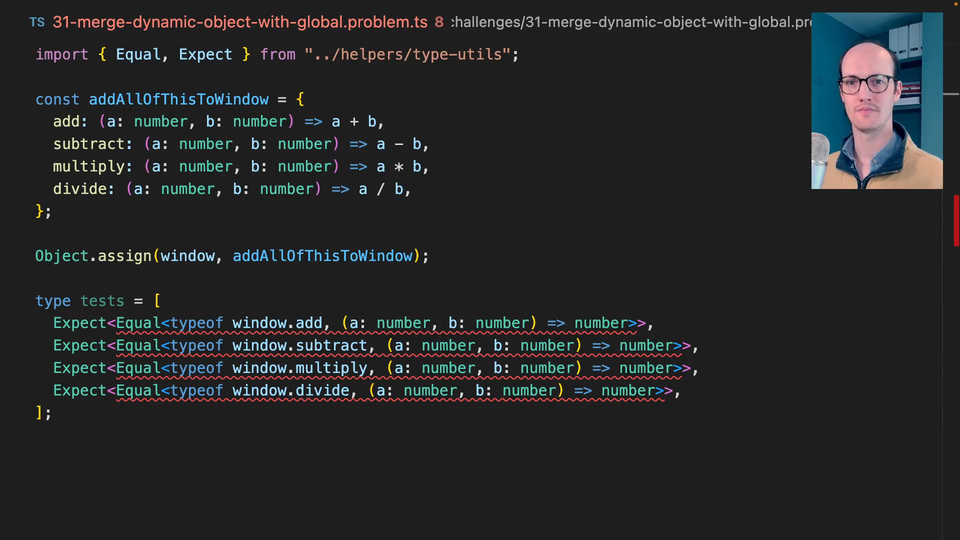Viewport: 960px width, 540px height.
Task: Click the tests type alias name
Action: pos(102,301)
